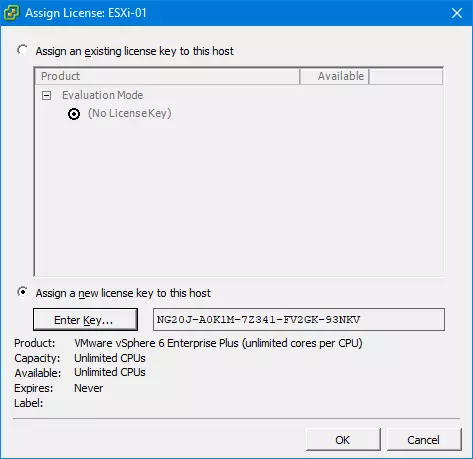Click the license key text field
This screenshot has width=473, height=459.
tap(299, 320)
